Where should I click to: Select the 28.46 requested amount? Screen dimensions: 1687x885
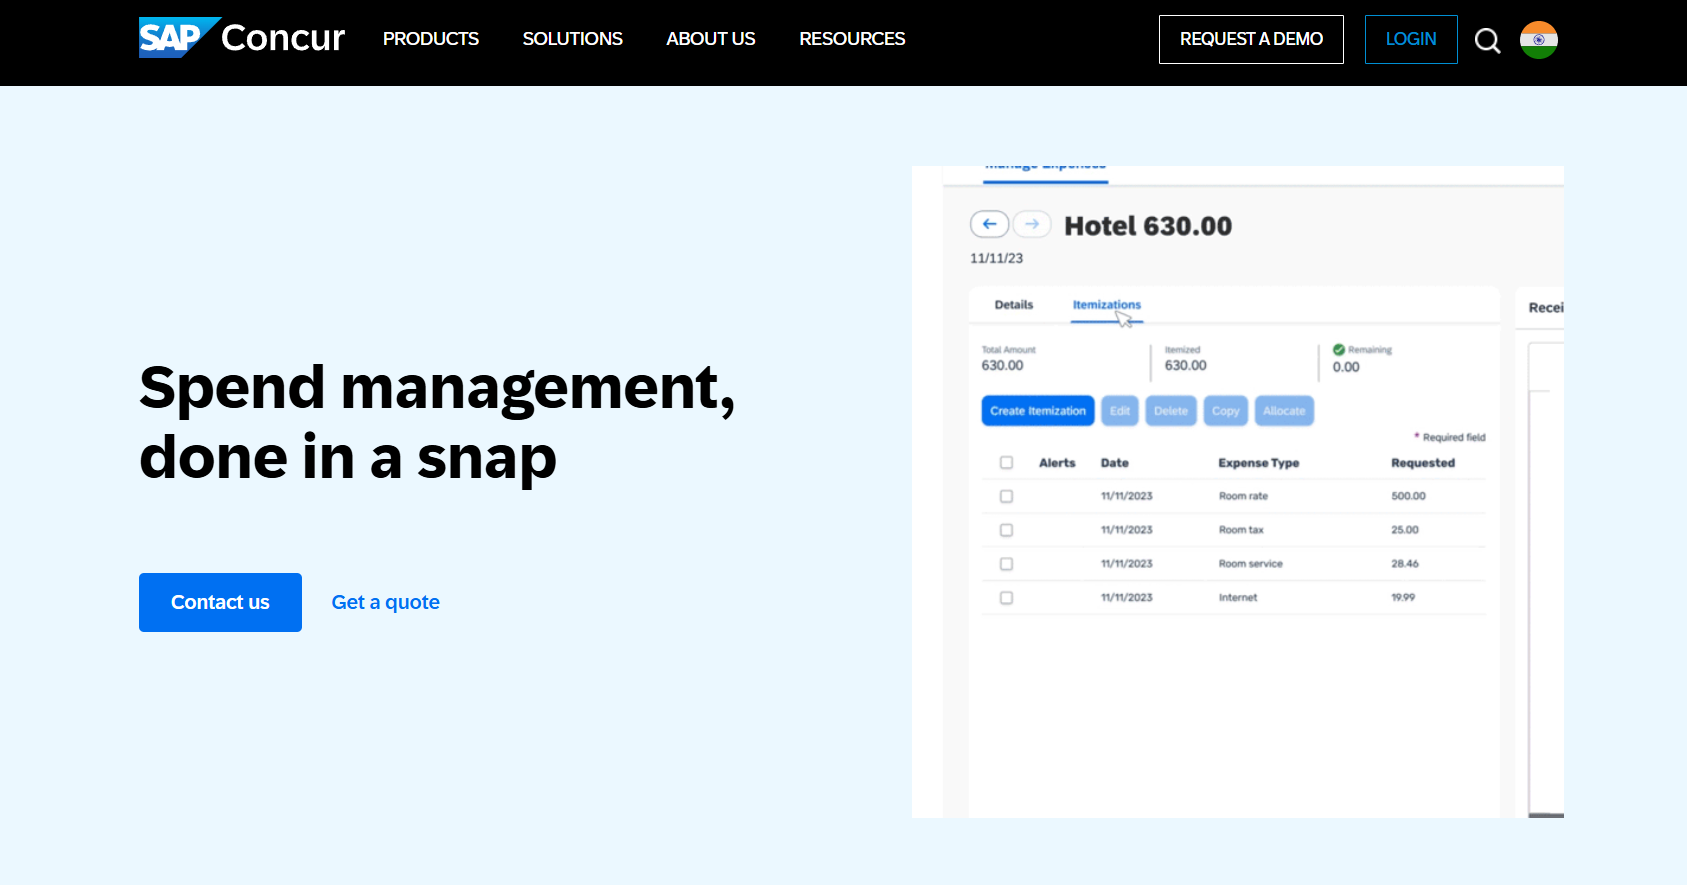coord(1405,564)
